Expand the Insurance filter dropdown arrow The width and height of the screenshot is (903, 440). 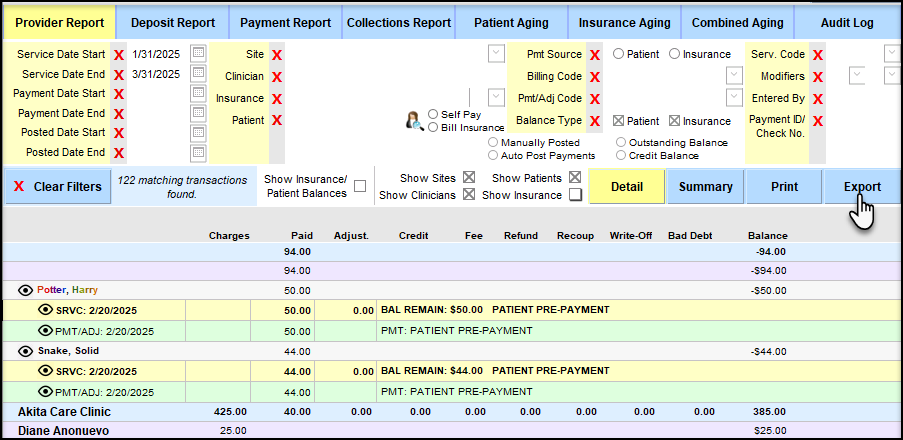click(x=496, y=98)
